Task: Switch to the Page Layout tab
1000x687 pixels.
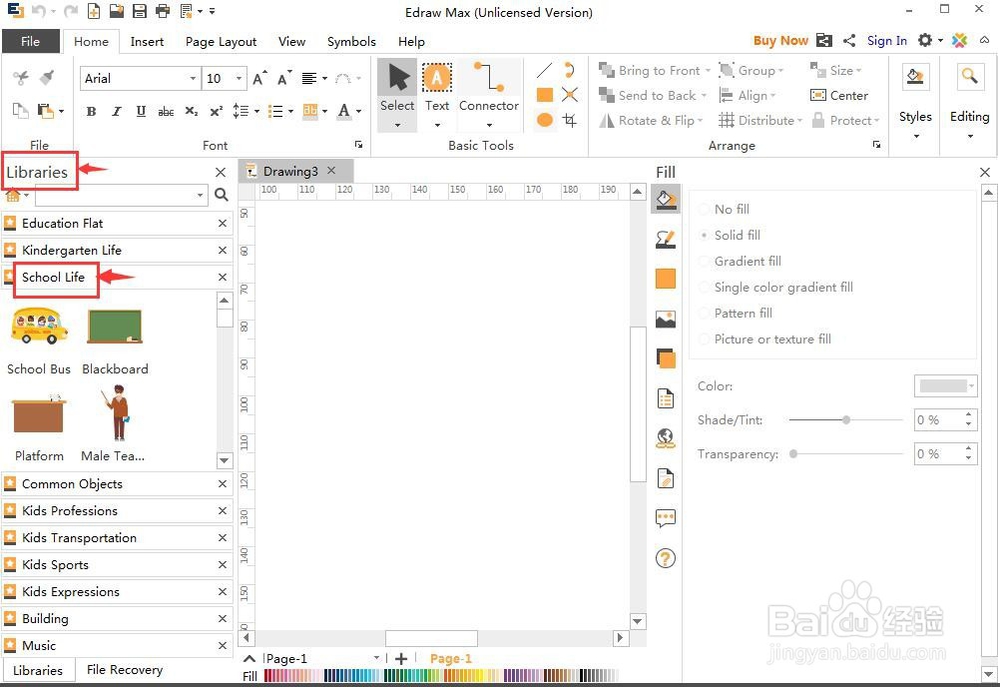Action: [221, 41]
